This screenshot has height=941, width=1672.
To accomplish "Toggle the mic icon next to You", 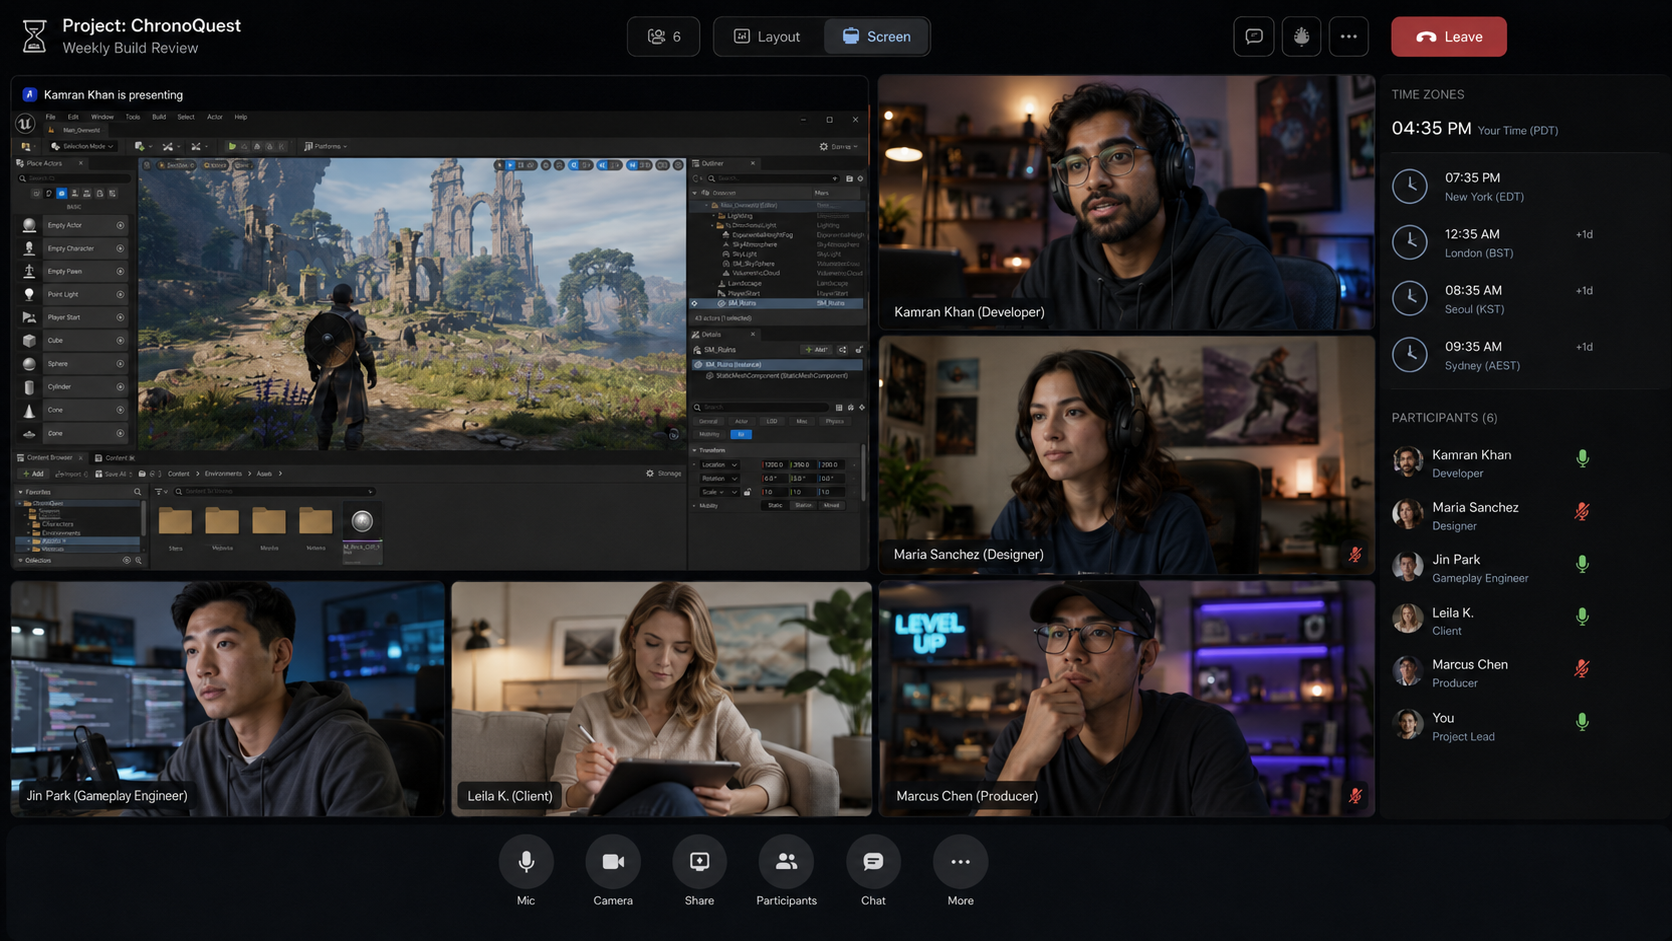I will (x=1582, y=722).
